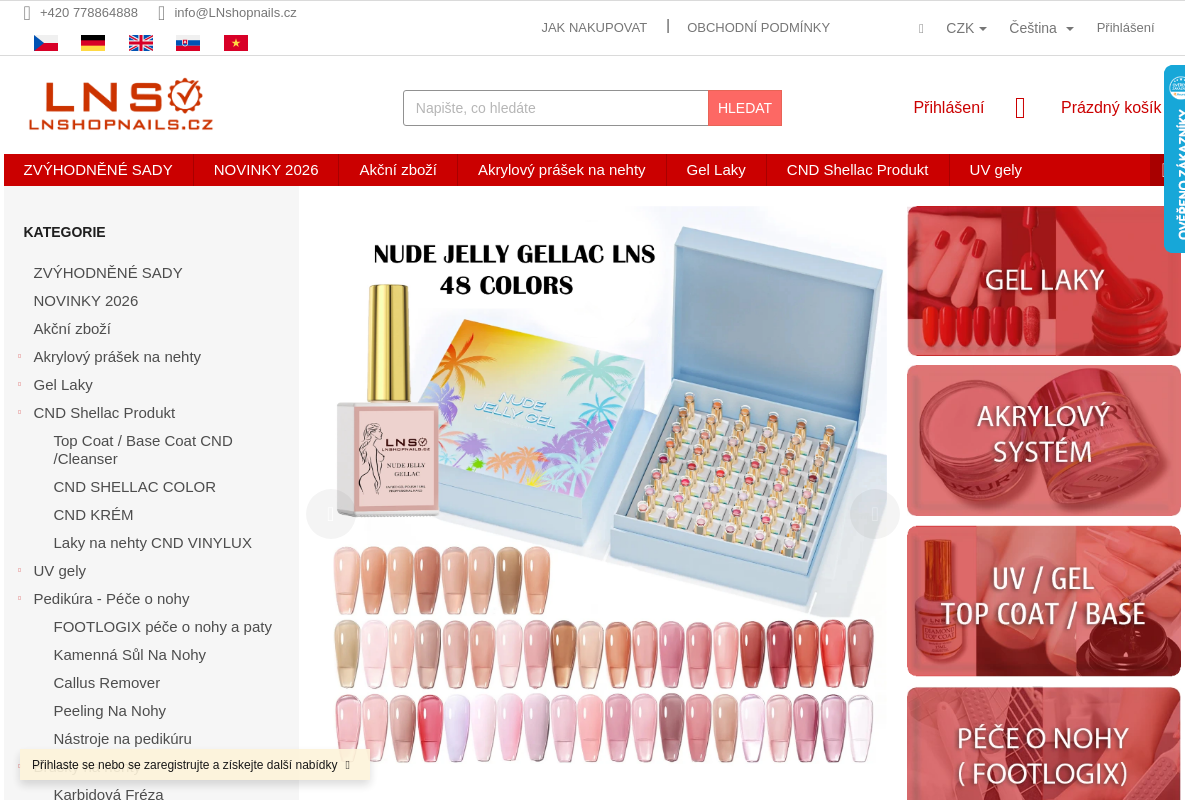Go to previous carousel slide

(x=331, y=514)
